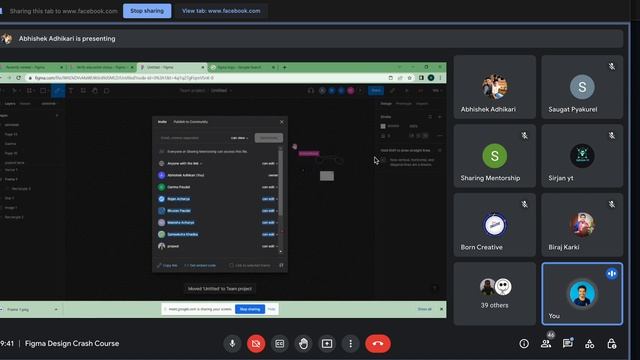Change Manisha Acharya's can edit permission
640x360 pixels.
(x=269, y=222)
